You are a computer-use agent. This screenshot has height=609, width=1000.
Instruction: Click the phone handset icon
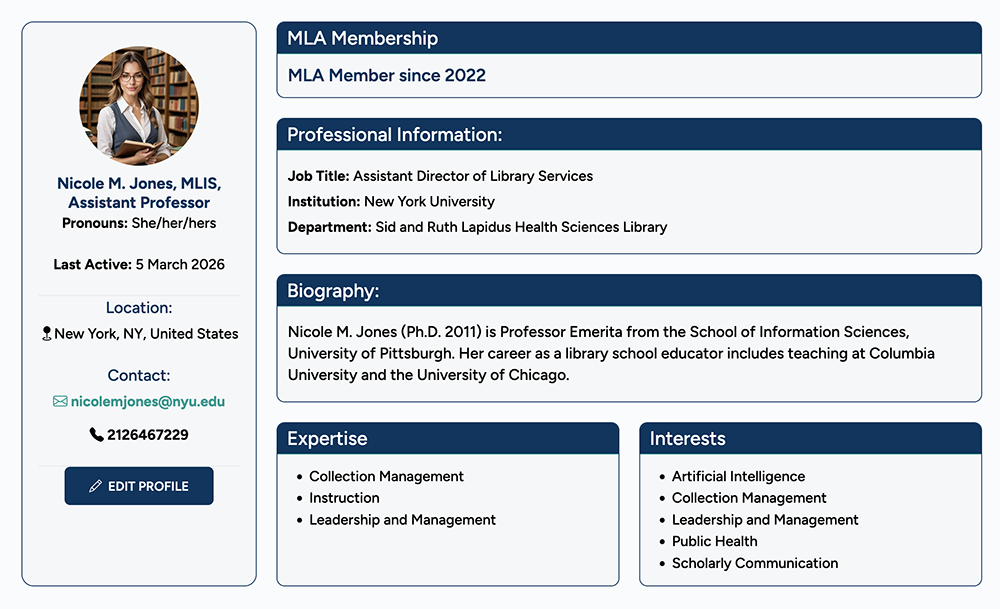pos(96,435)
